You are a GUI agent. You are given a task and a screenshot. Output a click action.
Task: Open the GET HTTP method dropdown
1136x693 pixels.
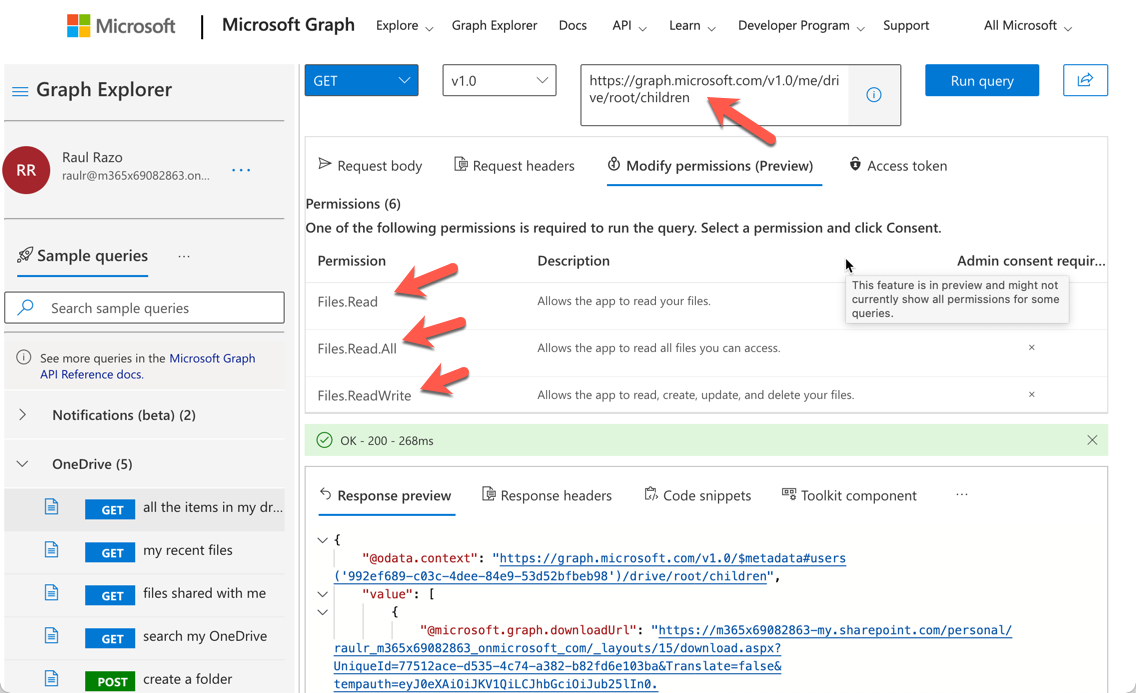click(x=361, y=80)
